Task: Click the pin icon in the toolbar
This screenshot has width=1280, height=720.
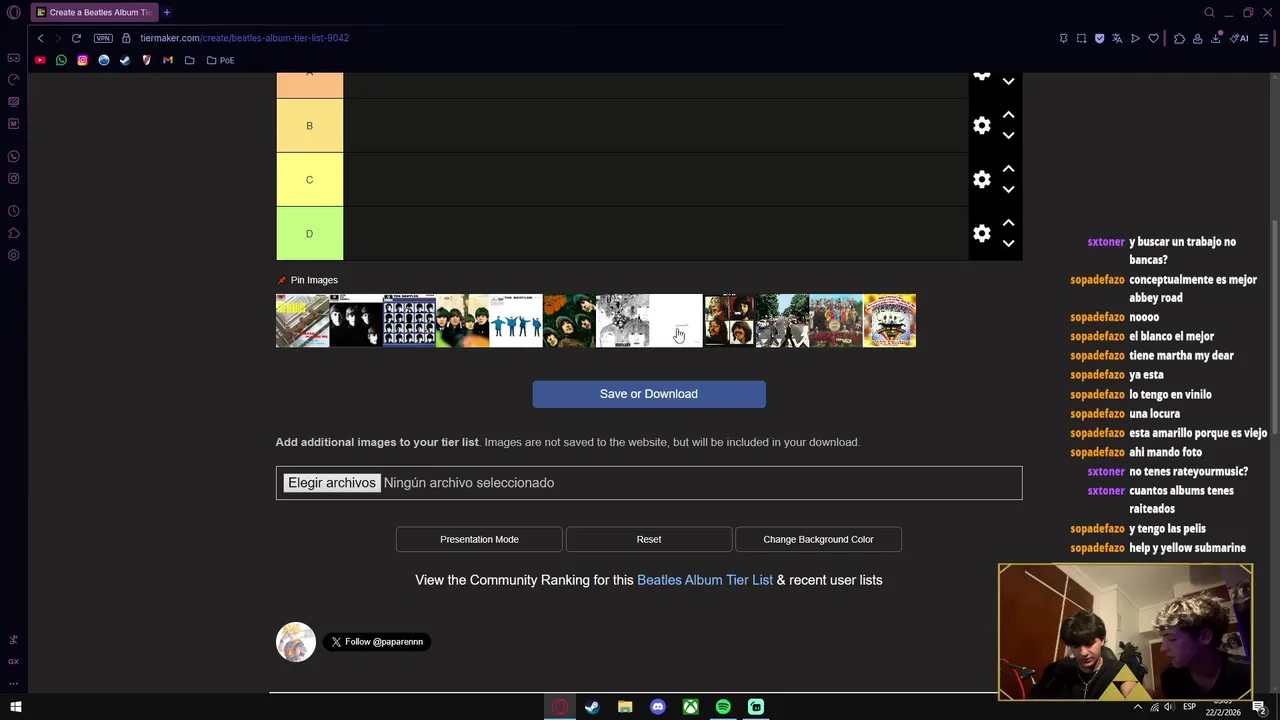Action: (1063, 38)
